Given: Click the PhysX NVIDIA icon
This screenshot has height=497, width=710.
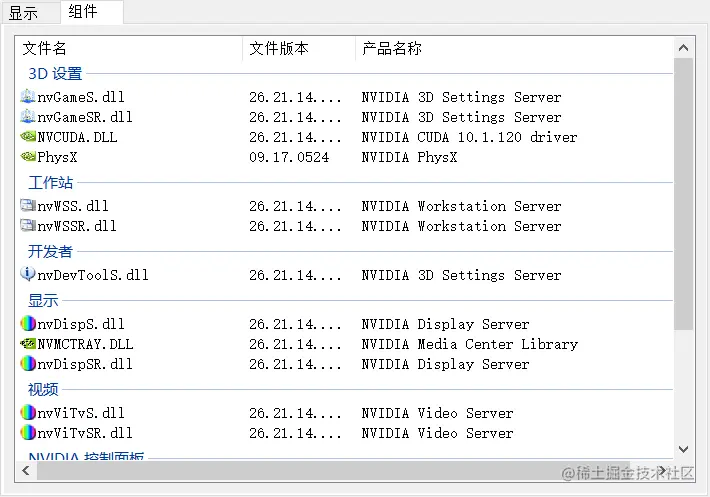Looking at the screenshot, I should pyautogui.click(x=28, y=157).
